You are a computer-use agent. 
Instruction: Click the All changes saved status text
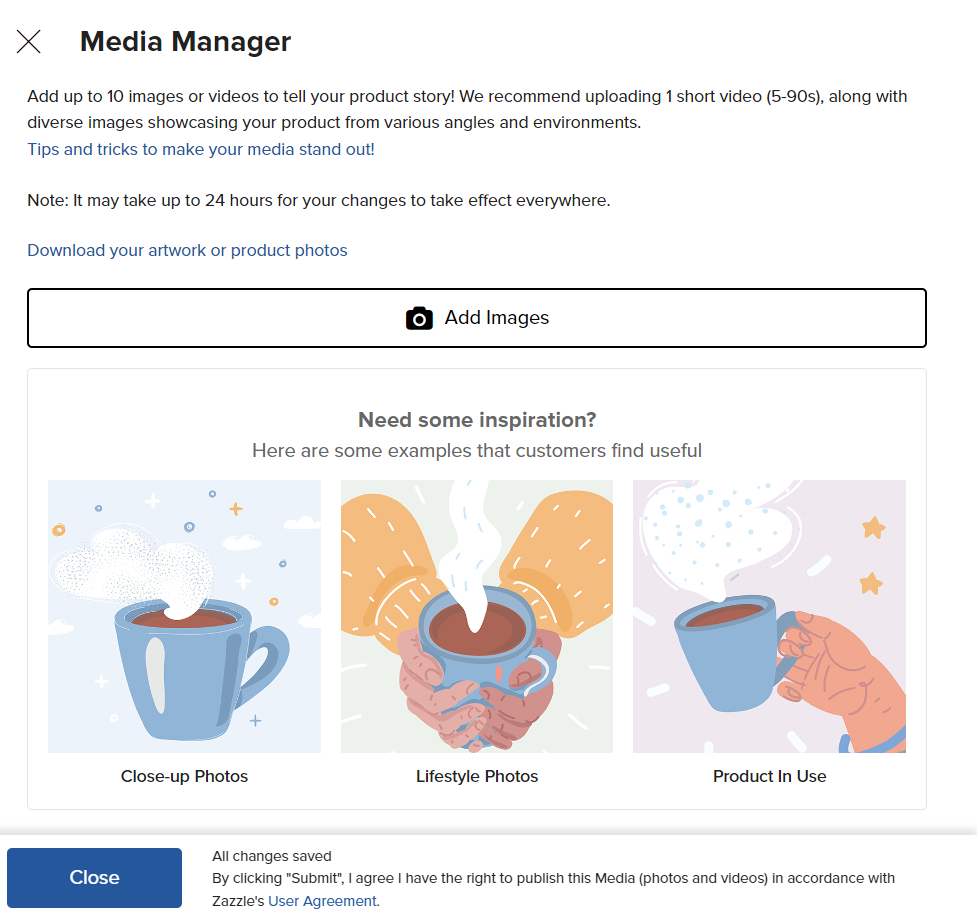click(x=272, y=856)
